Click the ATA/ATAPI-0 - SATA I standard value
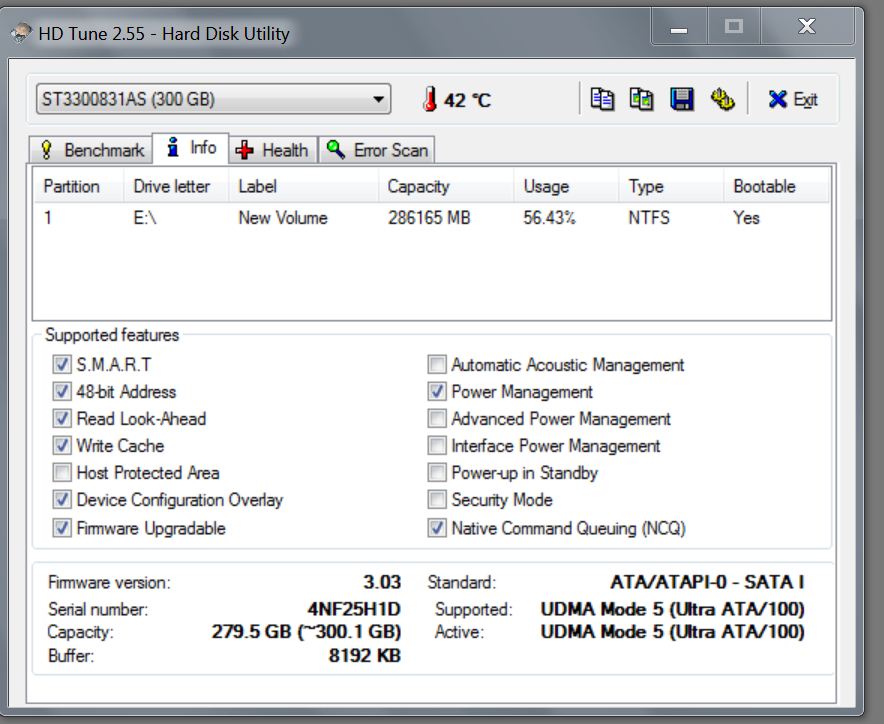884x724 pixels. (707, 582)
